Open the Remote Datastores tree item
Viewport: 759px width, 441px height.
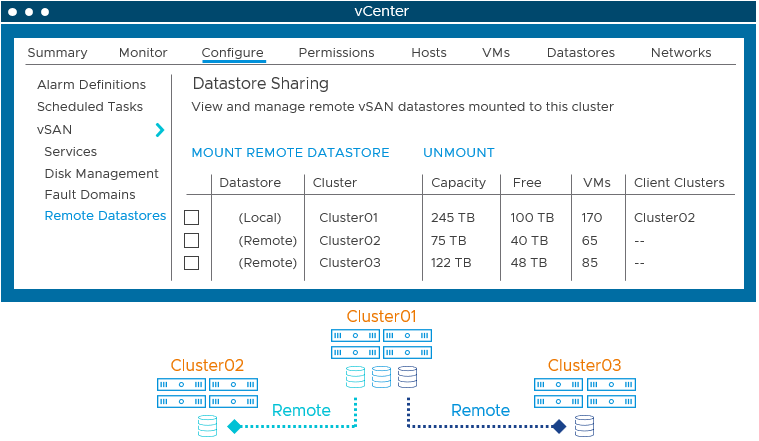coord(105,216)
